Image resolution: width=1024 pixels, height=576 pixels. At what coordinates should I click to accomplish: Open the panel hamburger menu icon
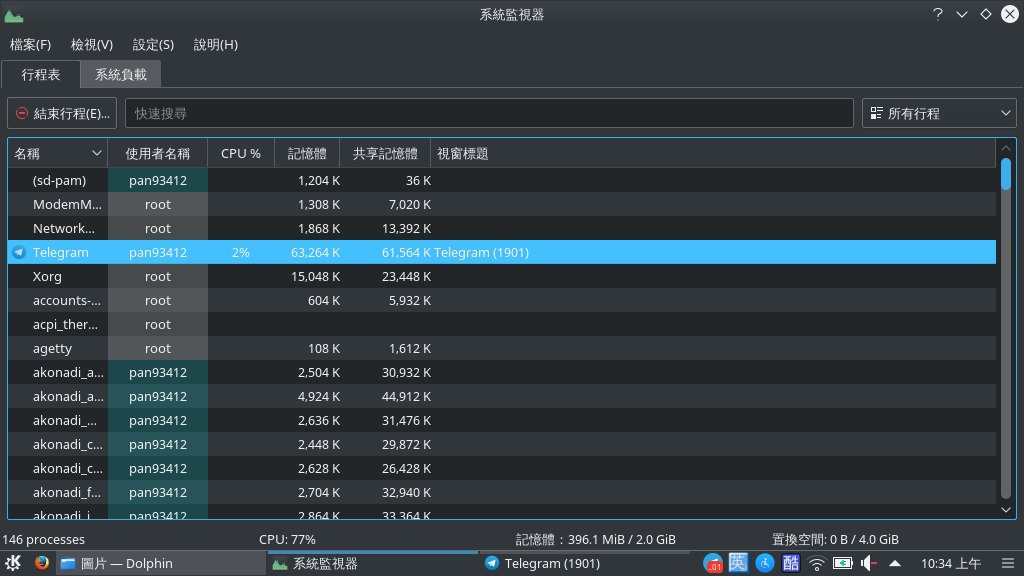pyautogui.click(x=1008, y=563)
